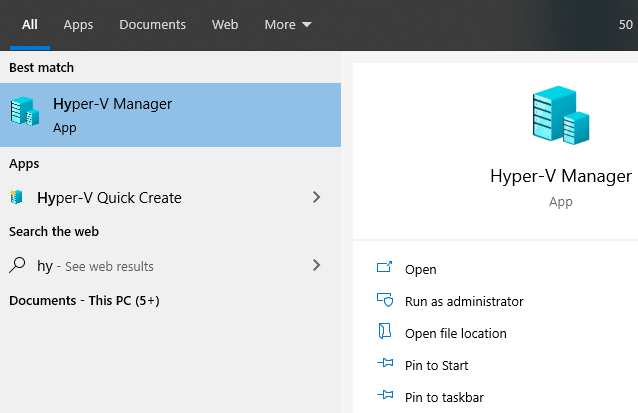Open Documents - This PC (5+) section

[x=84, y=301]
